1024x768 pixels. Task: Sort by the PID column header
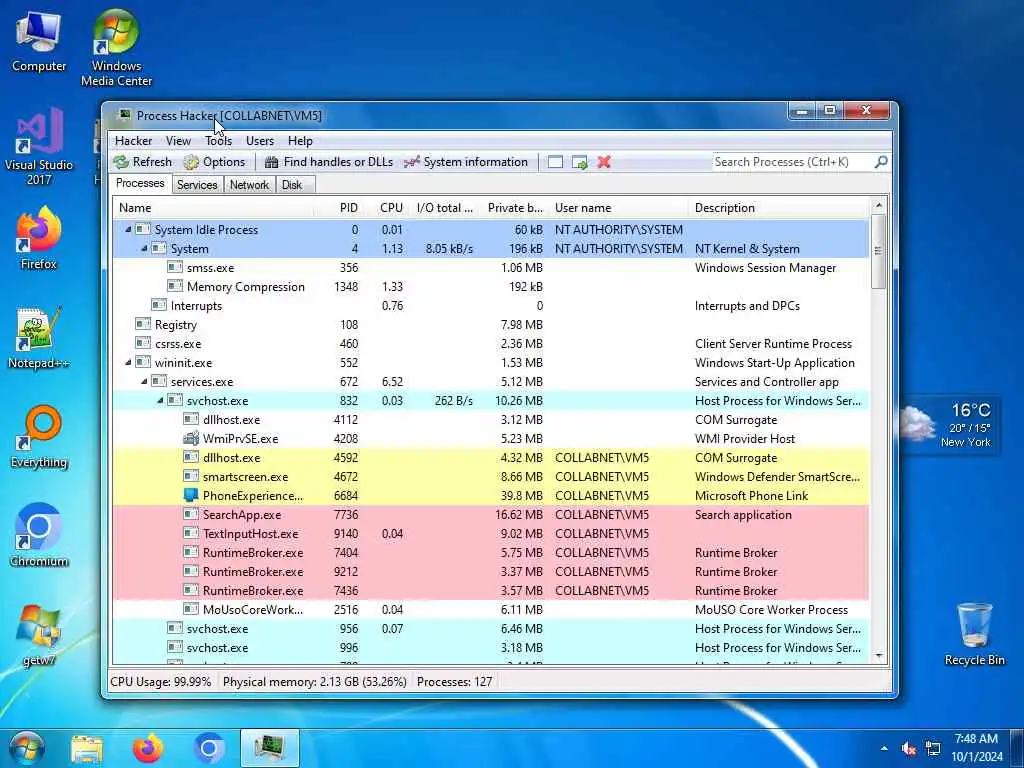coord(340,208)
